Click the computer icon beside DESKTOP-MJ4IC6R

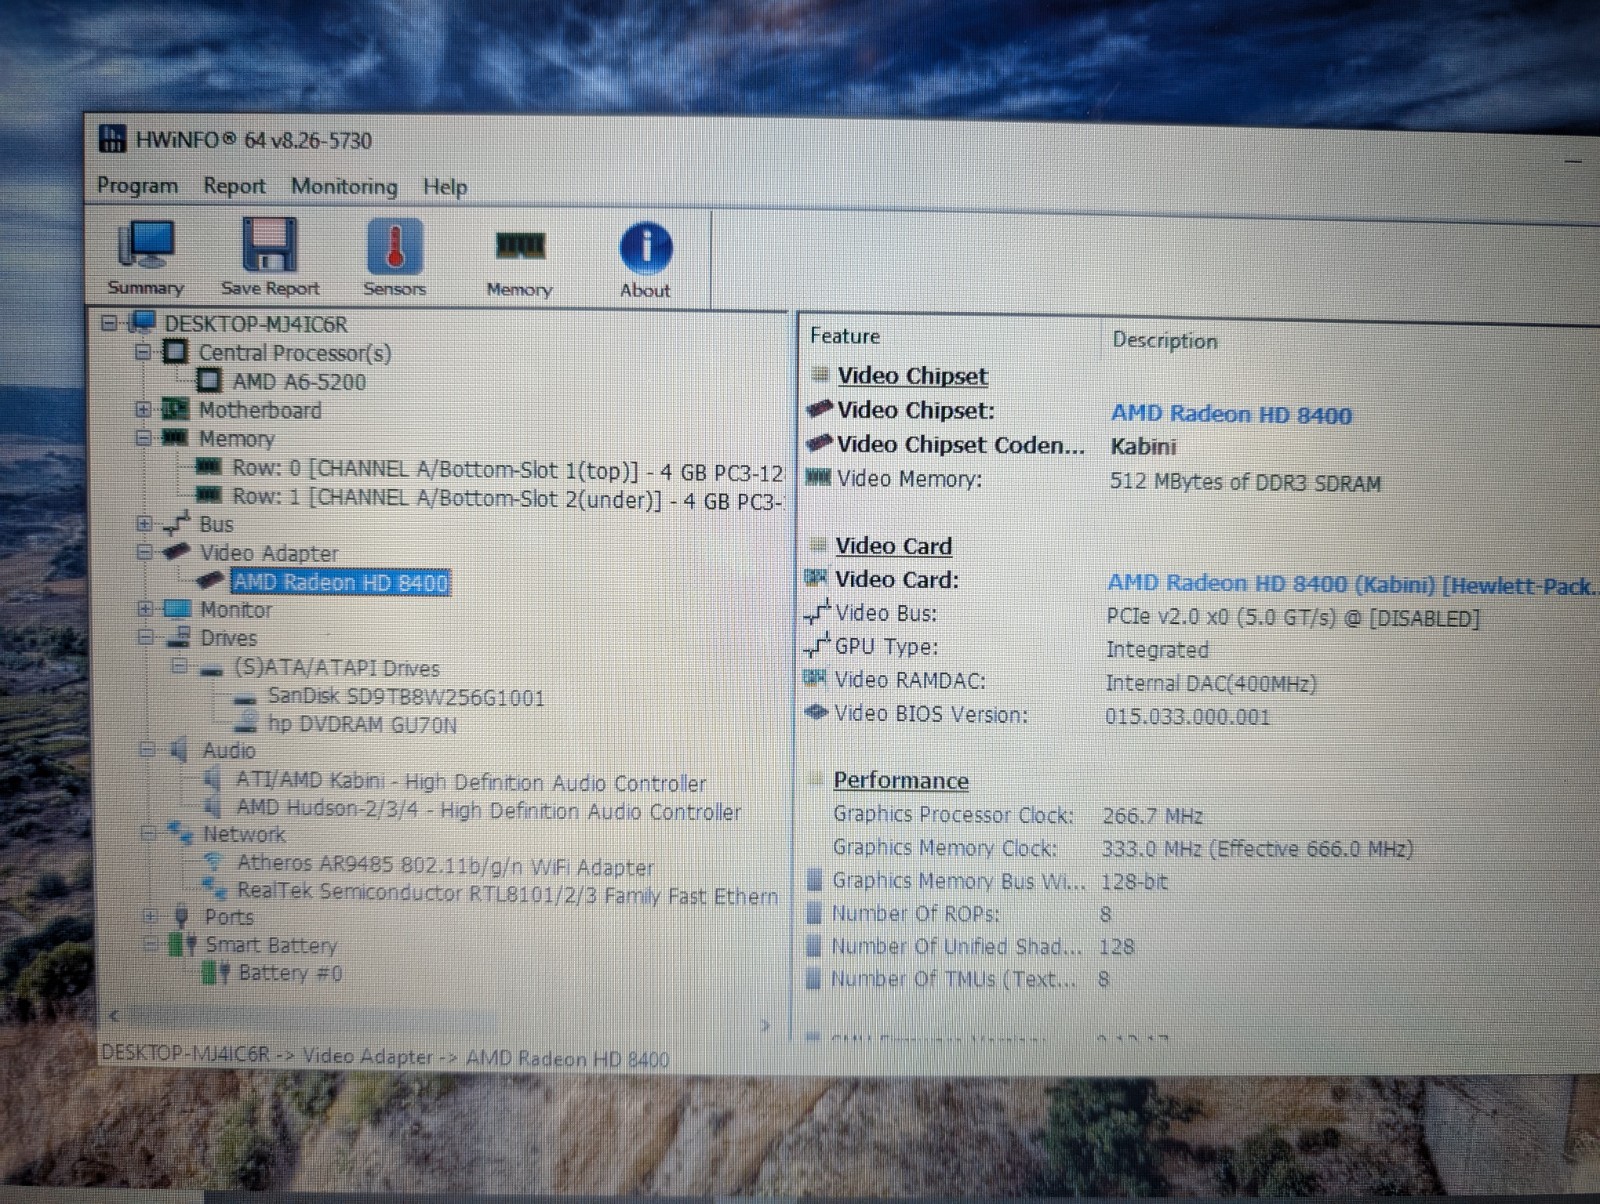(x=143, y=323)
